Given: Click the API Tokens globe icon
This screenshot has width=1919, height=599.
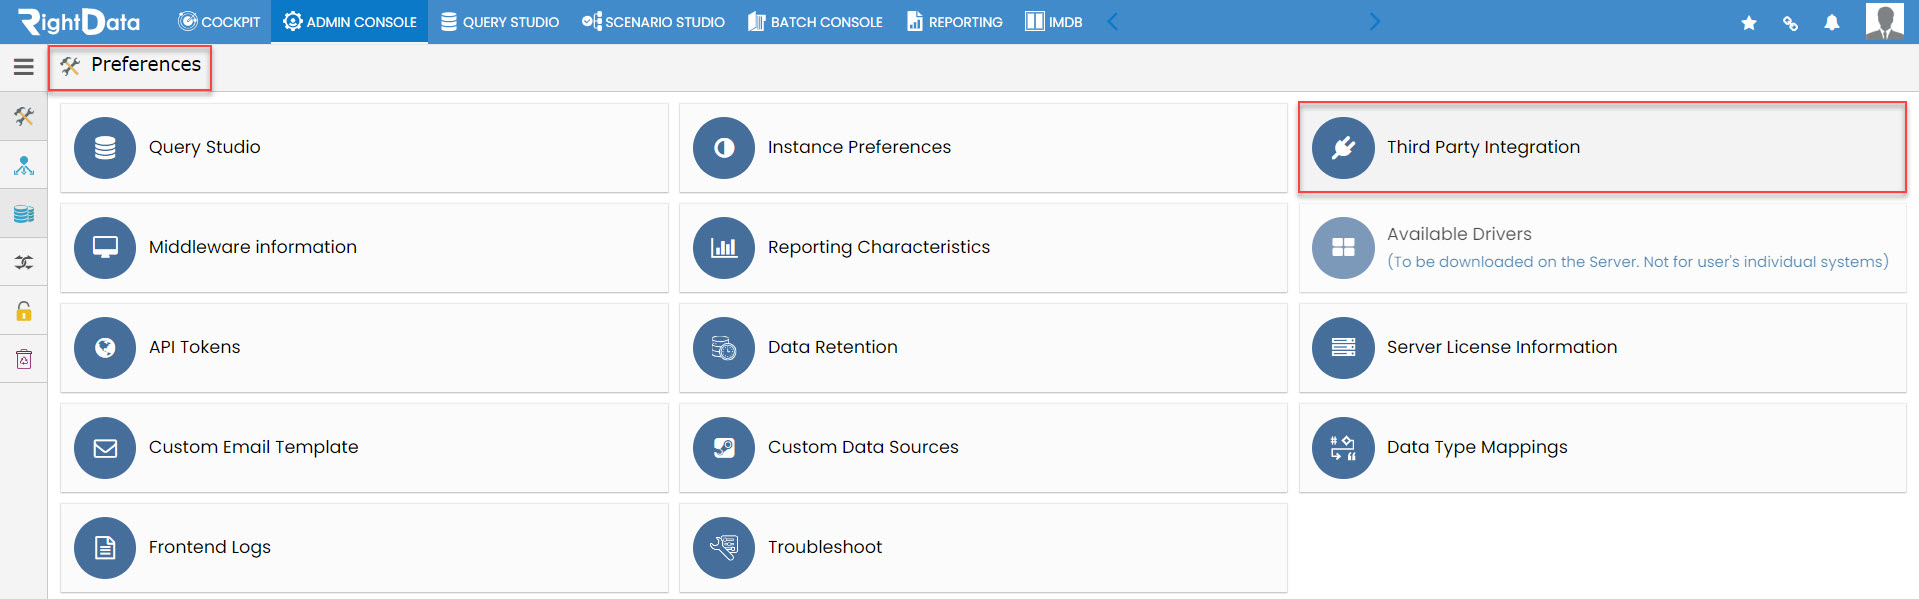Looking at the screenshot, I should [x=105, y=348].
